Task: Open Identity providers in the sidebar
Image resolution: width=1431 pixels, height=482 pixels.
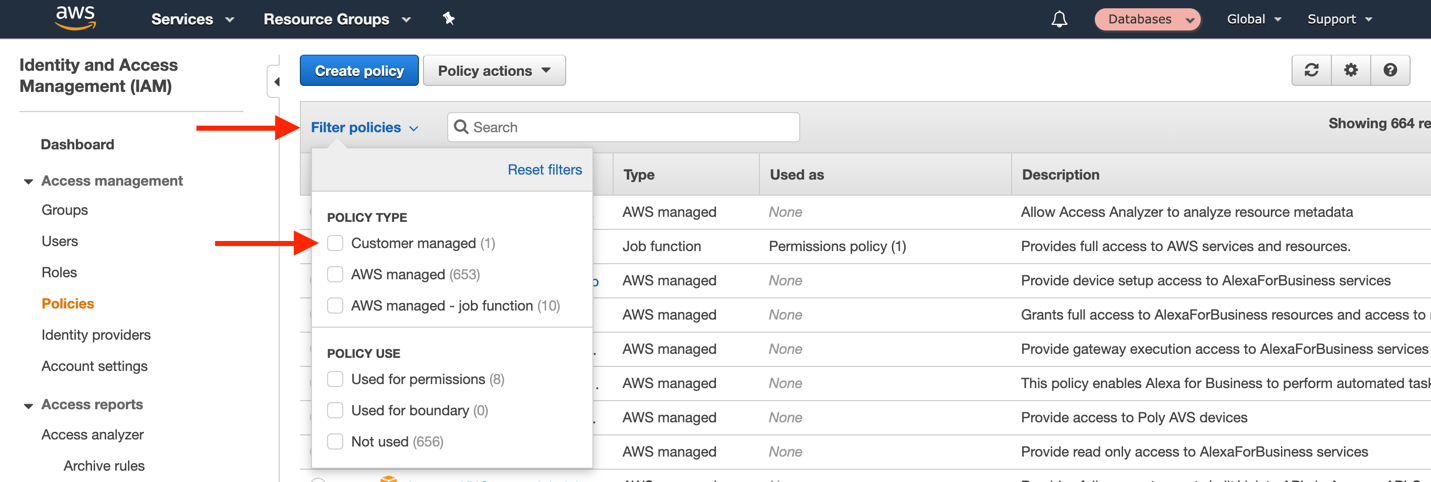Action: pyautogui.click(x=96, y=335)
